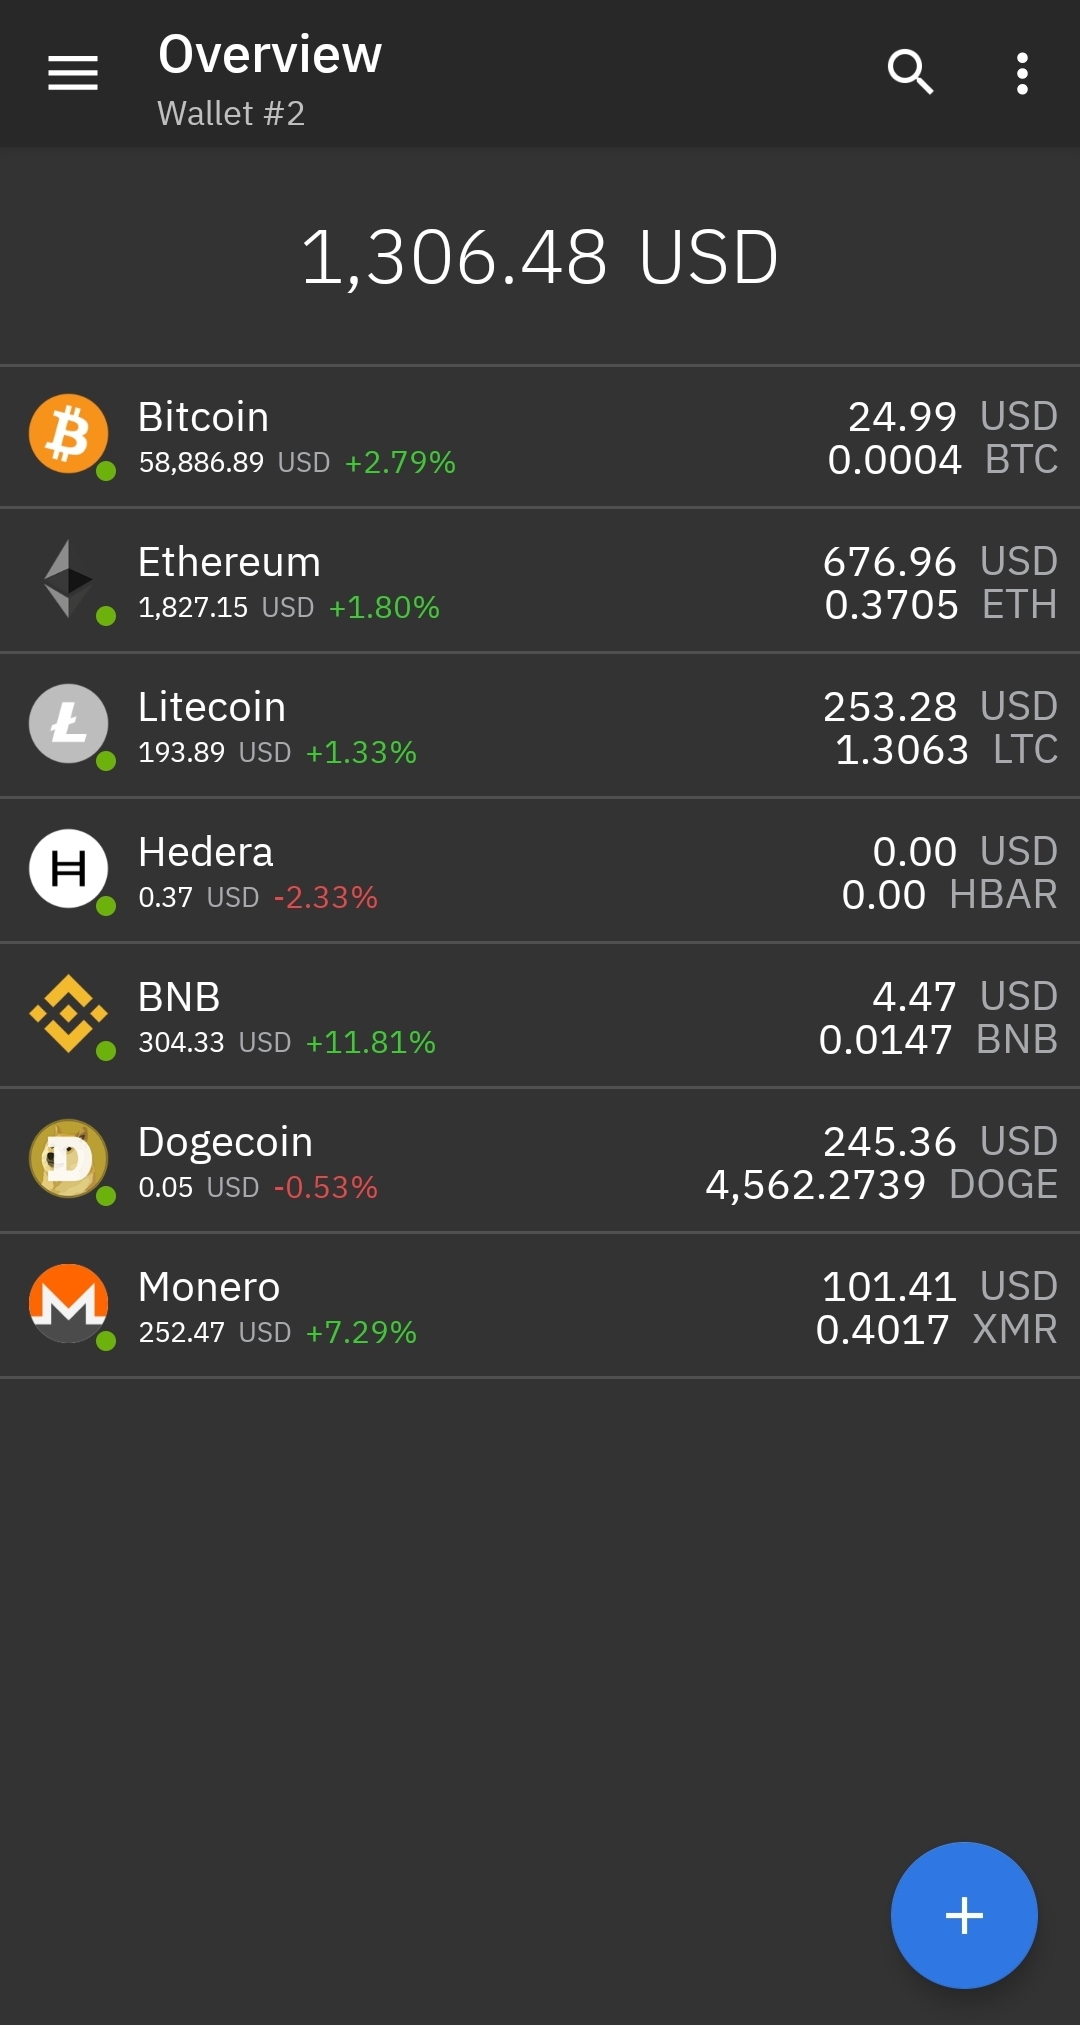Open the hamburger navigation menu
This screenshot has width=1080, height=2025.
pyautogui.click(x=73, y=73)
